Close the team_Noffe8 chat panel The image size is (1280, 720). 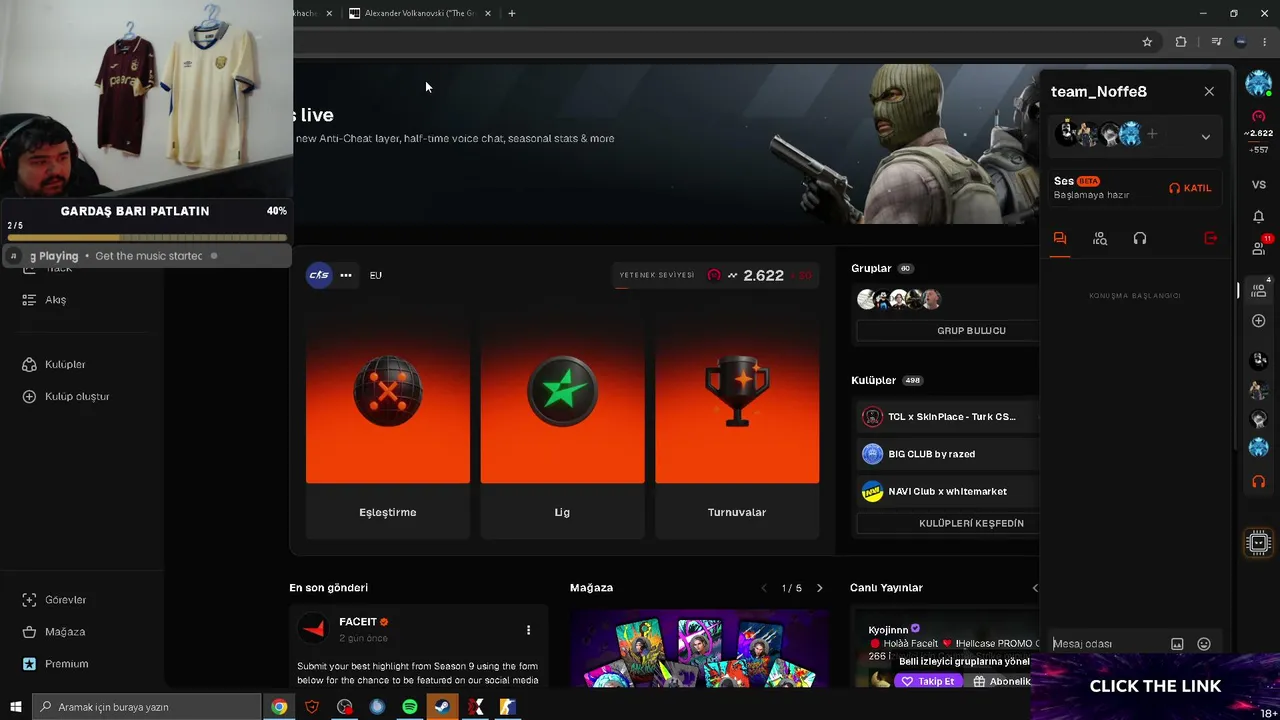pos(1209,91)
